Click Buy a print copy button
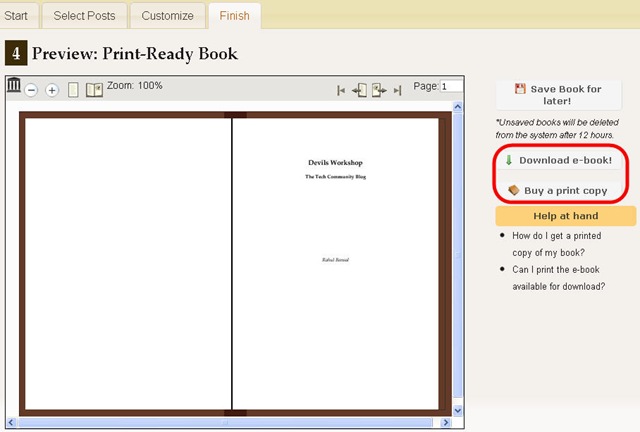This screenshot has height=432, width=640. coord(559,191)
